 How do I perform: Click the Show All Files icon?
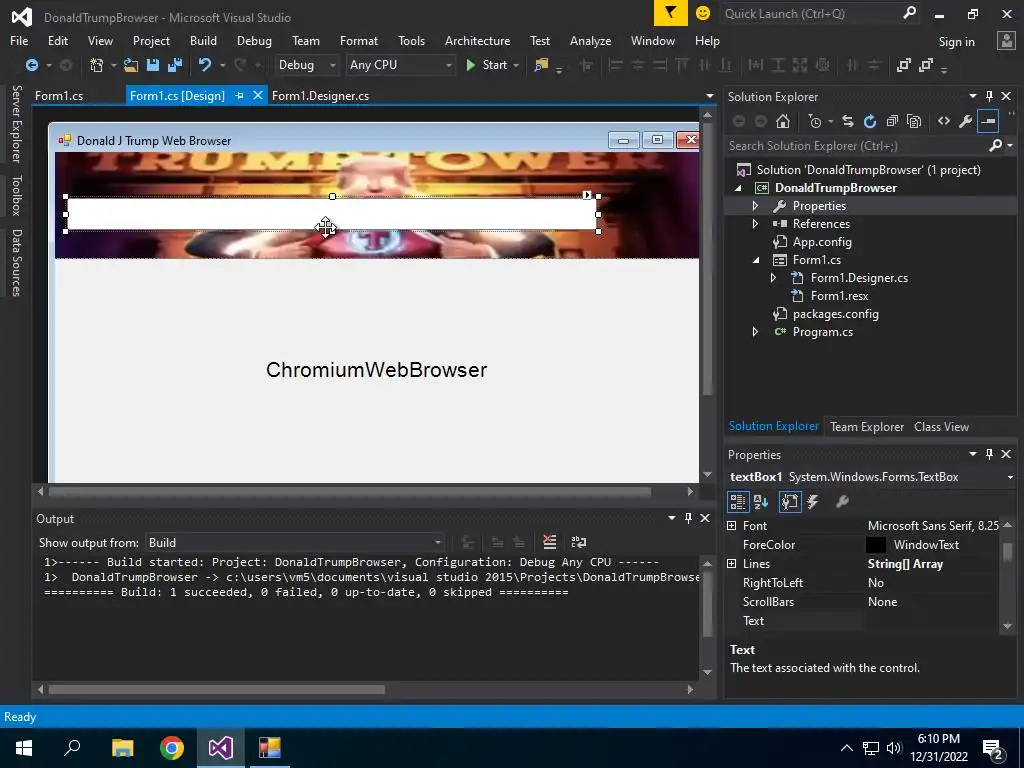[914, 121]
